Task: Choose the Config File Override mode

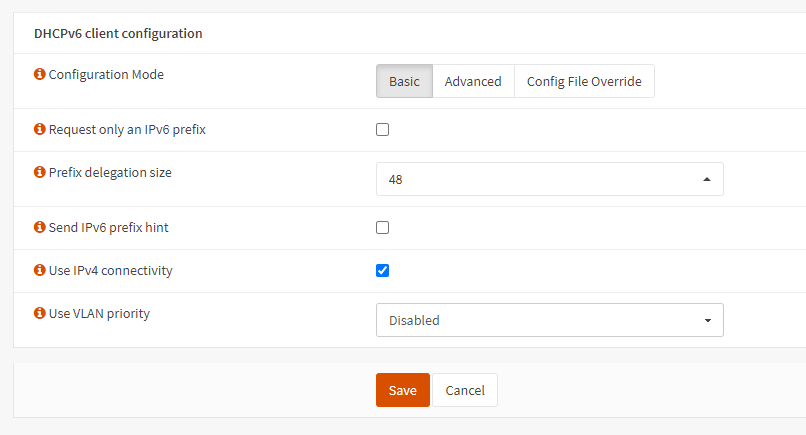Action: [584, 81]
